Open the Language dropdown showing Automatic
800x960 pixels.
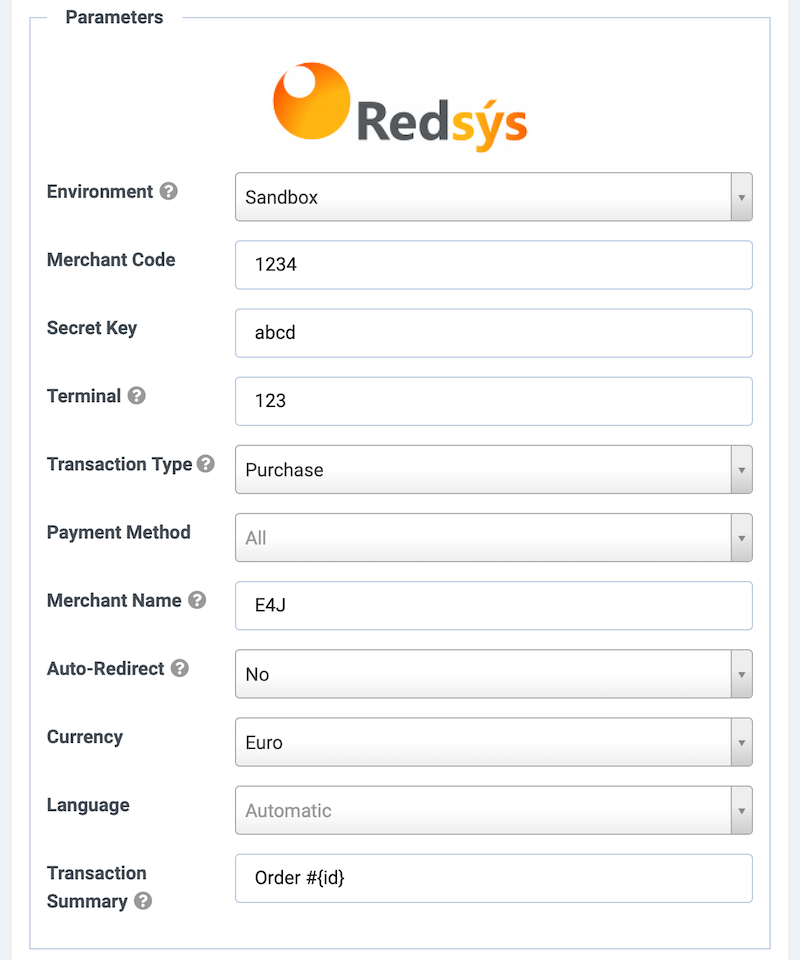tap(483, 810)
